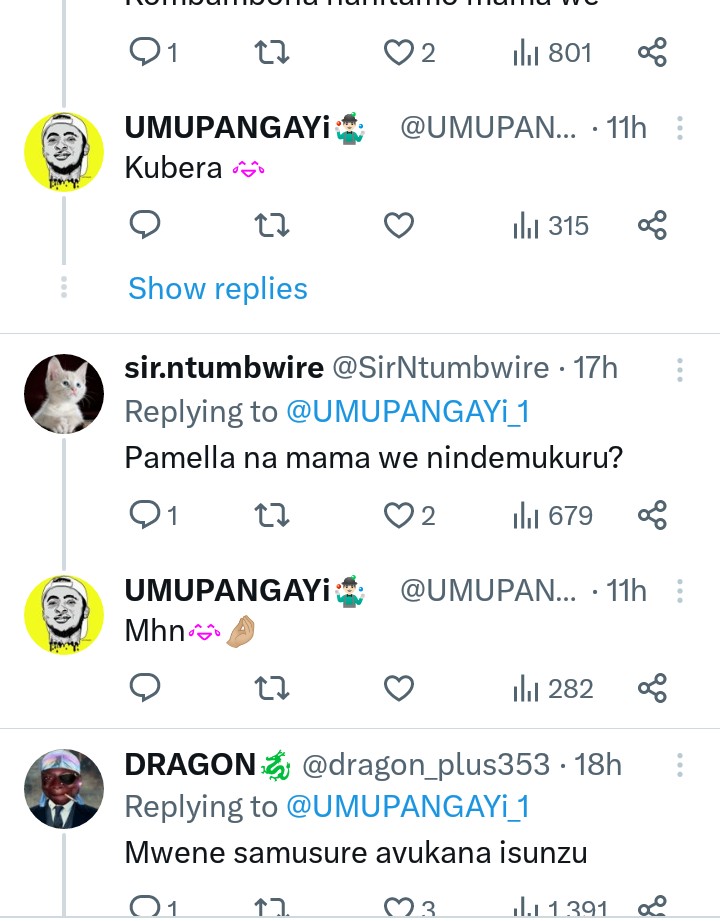Like sir.ntumbwire's tweet with 2 likes
The image size is (720, 921).
[x=399, y=516]
